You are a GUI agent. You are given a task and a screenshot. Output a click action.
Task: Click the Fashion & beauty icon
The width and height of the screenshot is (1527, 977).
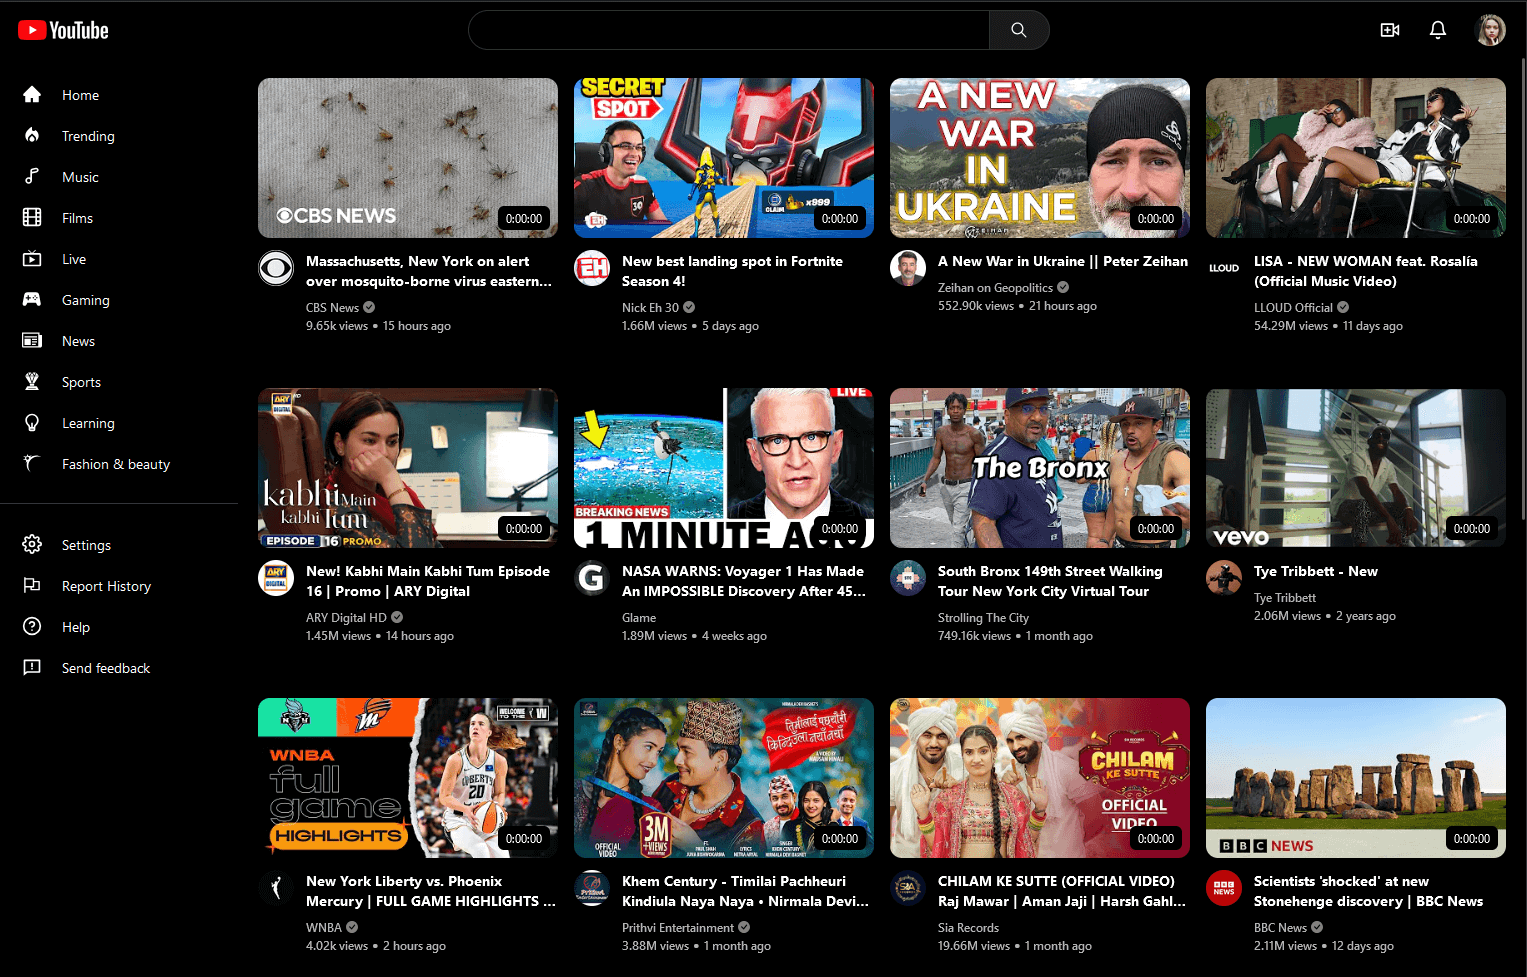(32, 464)
